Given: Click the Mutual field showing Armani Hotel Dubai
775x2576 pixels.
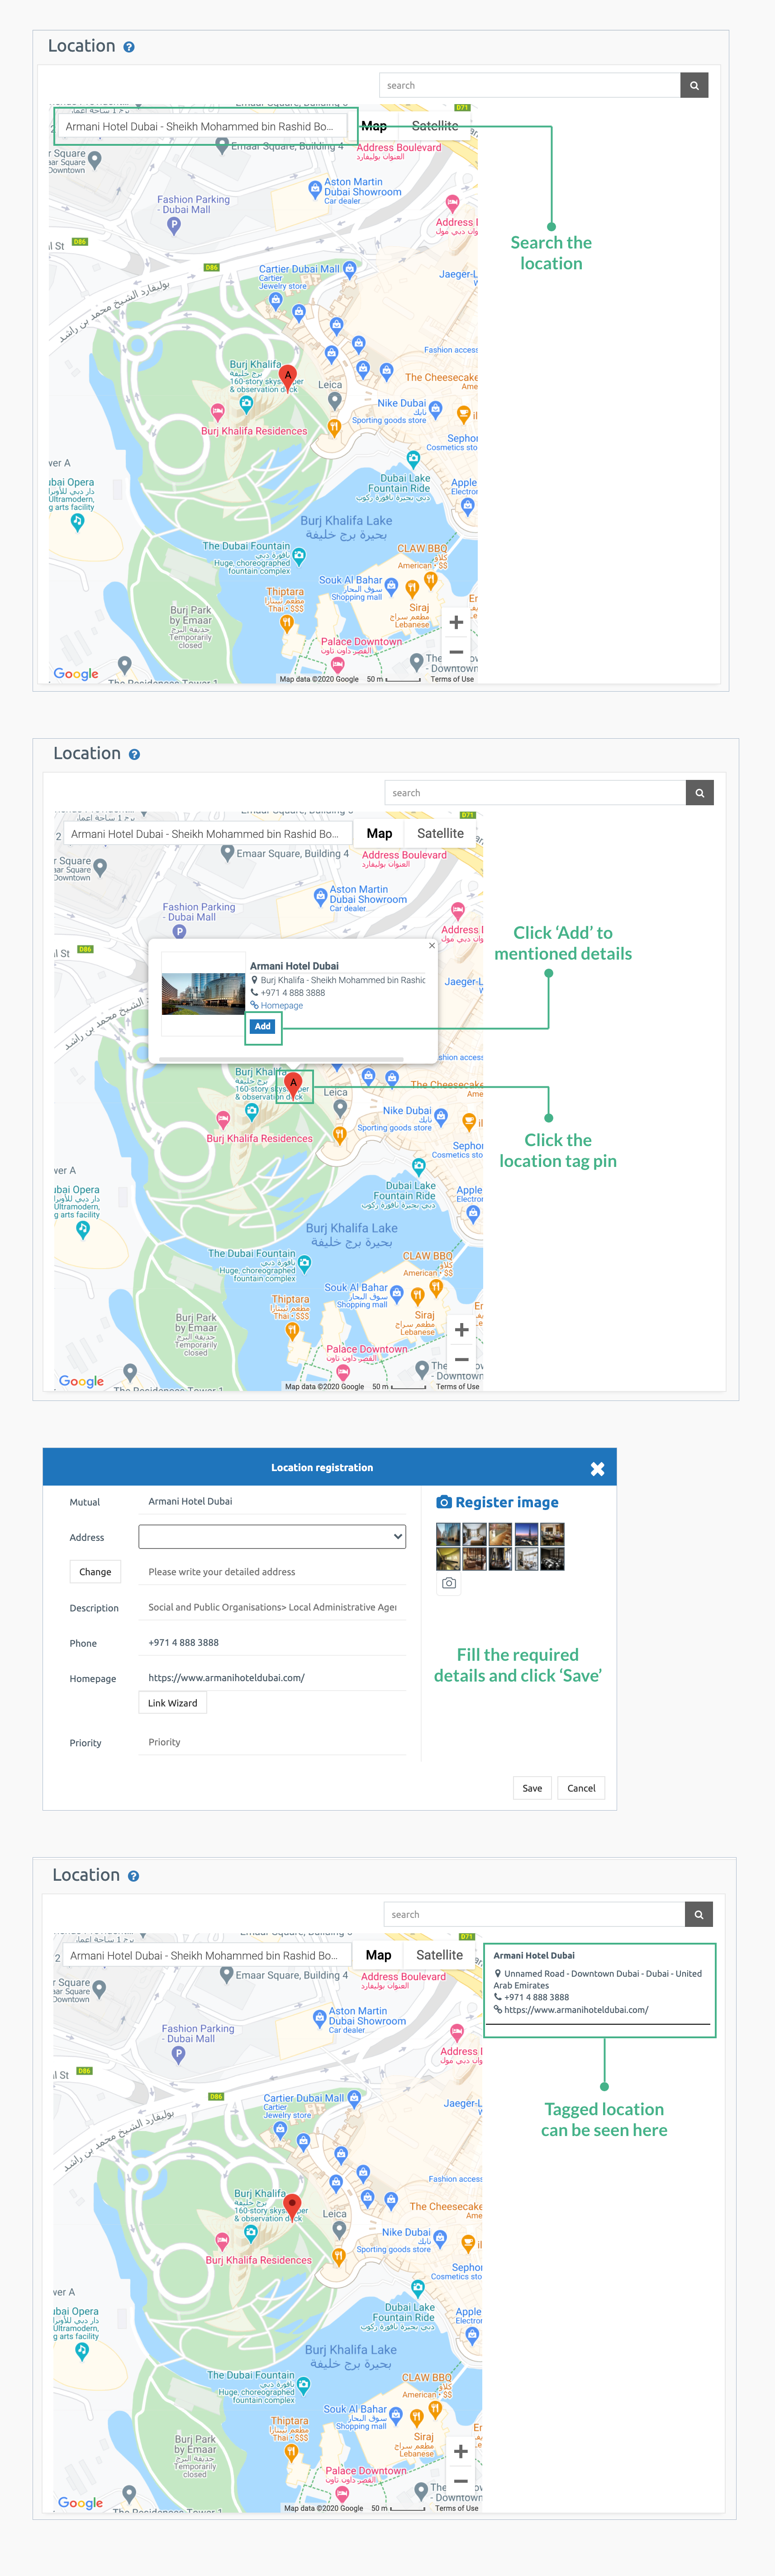Looking at the screenshot, I should pyautogui.click(x=273, y=1501).
